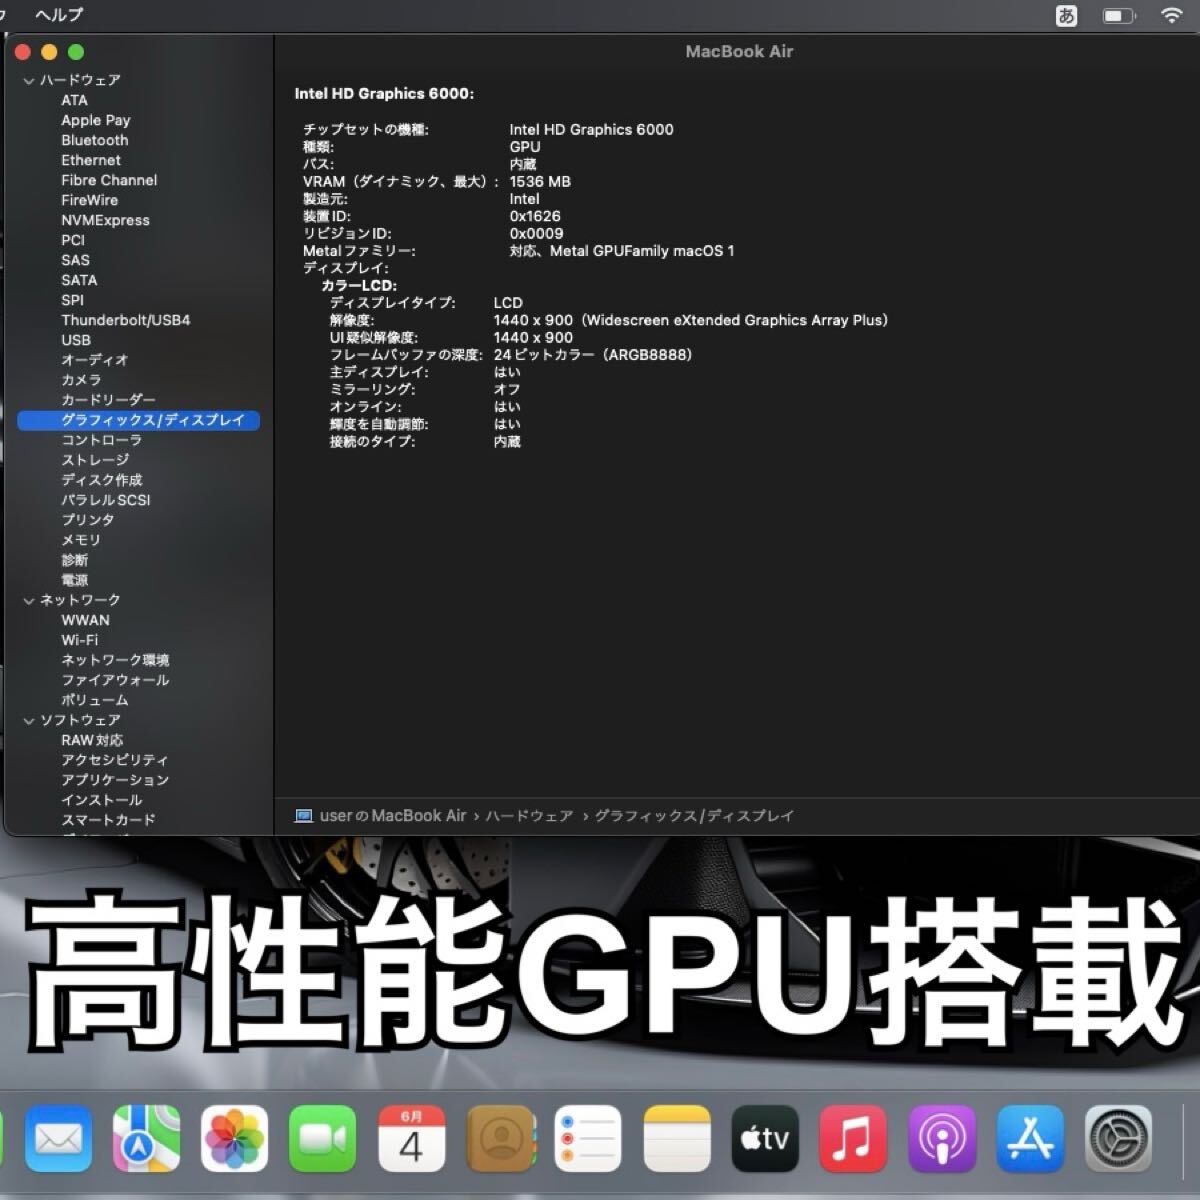Click the Japanese input source icon
This screenshot has width=1200, height=1200.
(1067, 16)
